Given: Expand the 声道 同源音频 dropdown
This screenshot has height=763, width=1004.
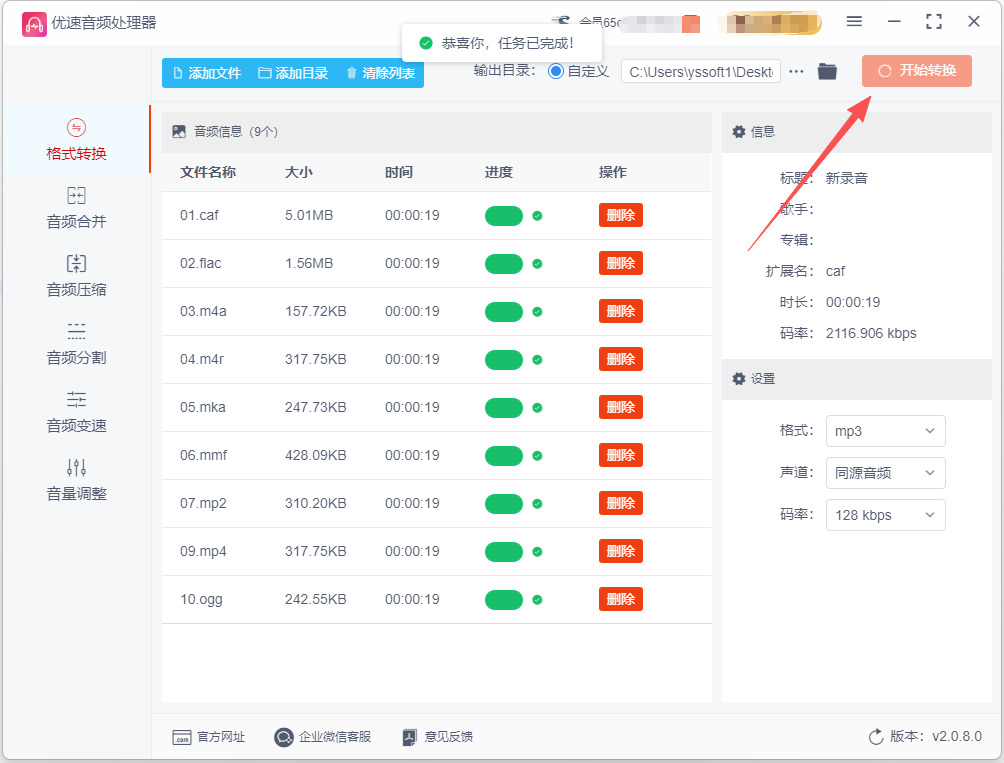Looking at the screenshot, I should pos(886,473).
